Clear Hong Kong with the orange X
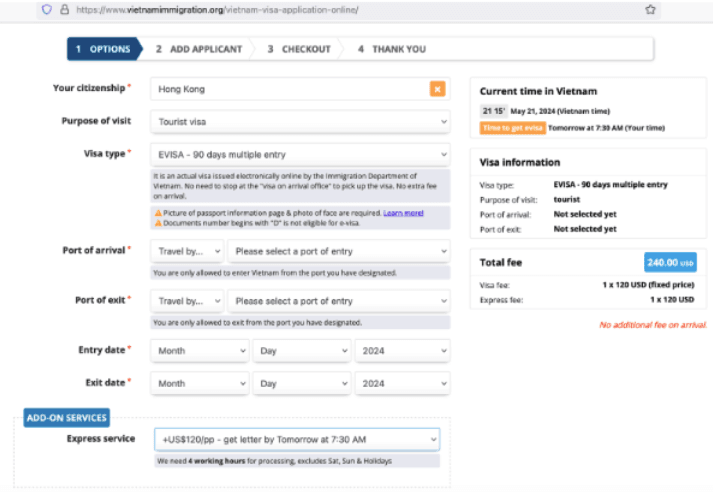This screenshot has height=492, width=713. point(437,89)
